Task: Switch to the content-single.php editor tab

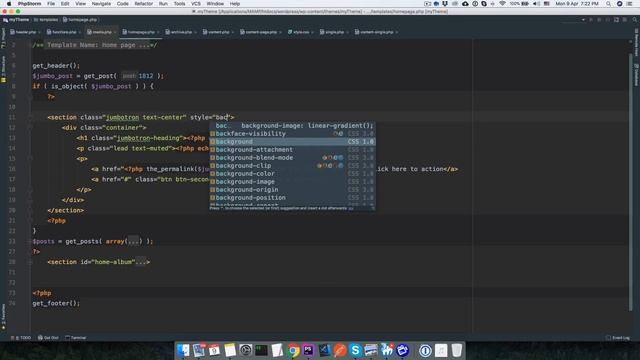Action: click(x=376, y=32)
